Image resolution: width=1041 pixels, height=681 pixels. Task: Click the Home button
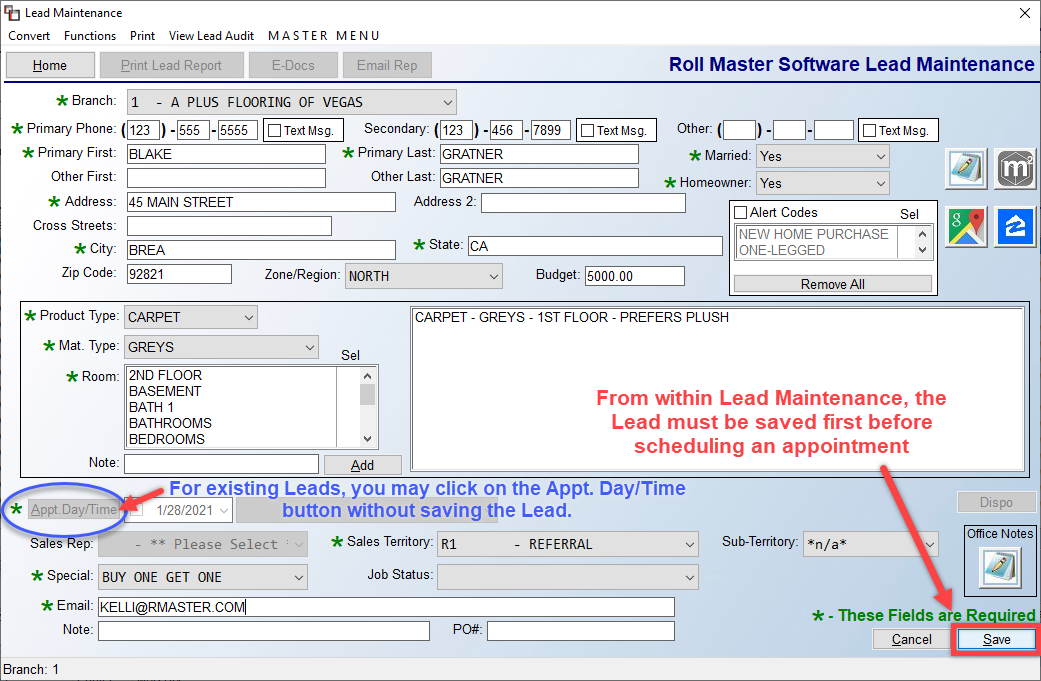click(50, 65)
